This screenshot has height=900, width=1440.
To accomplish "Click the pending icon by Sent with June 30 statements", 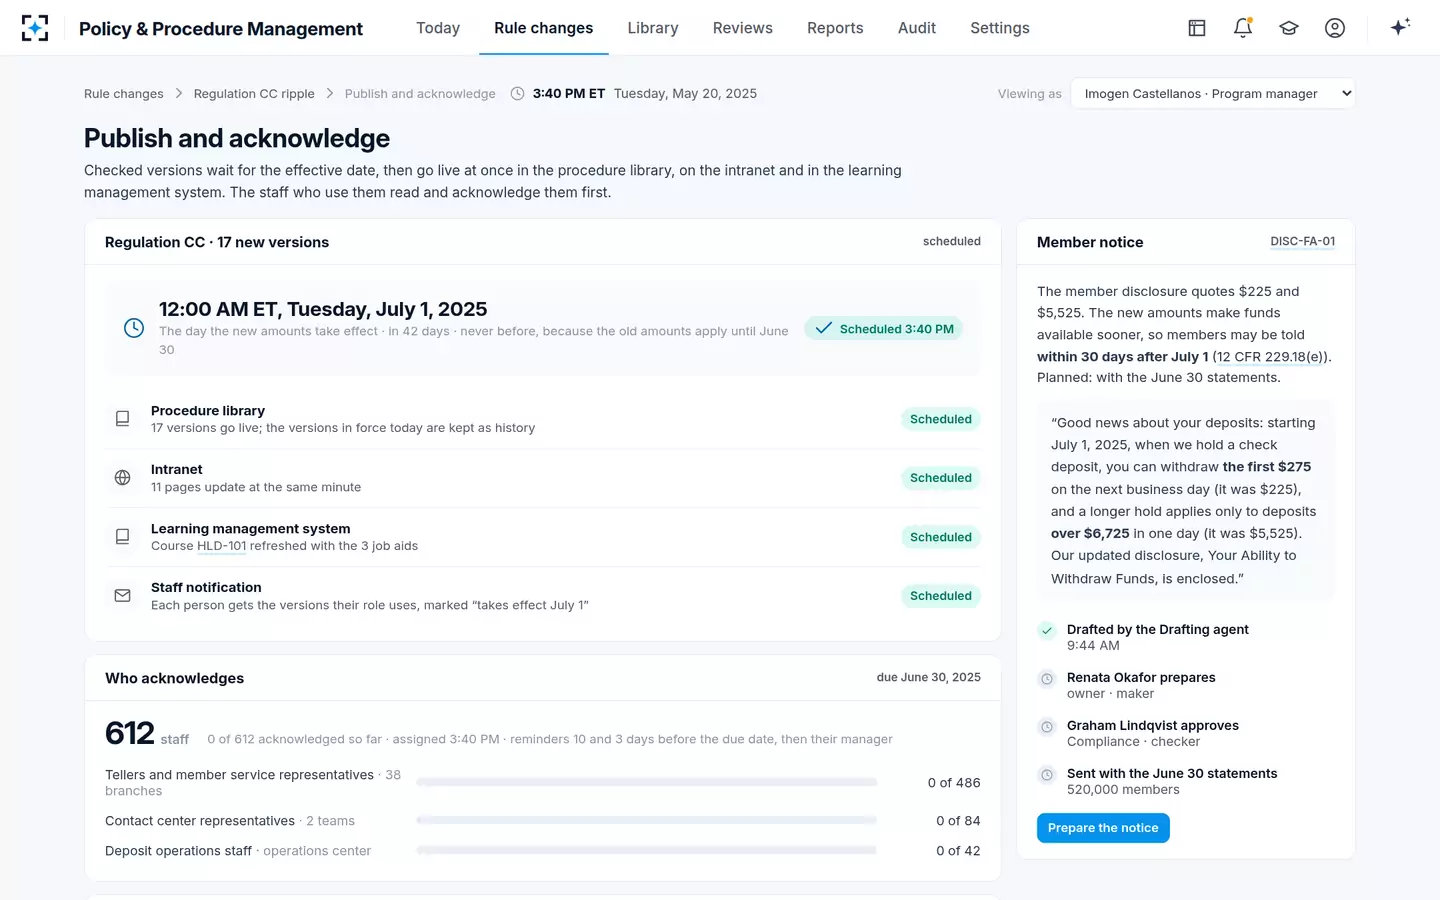I will click(1047, 774).
